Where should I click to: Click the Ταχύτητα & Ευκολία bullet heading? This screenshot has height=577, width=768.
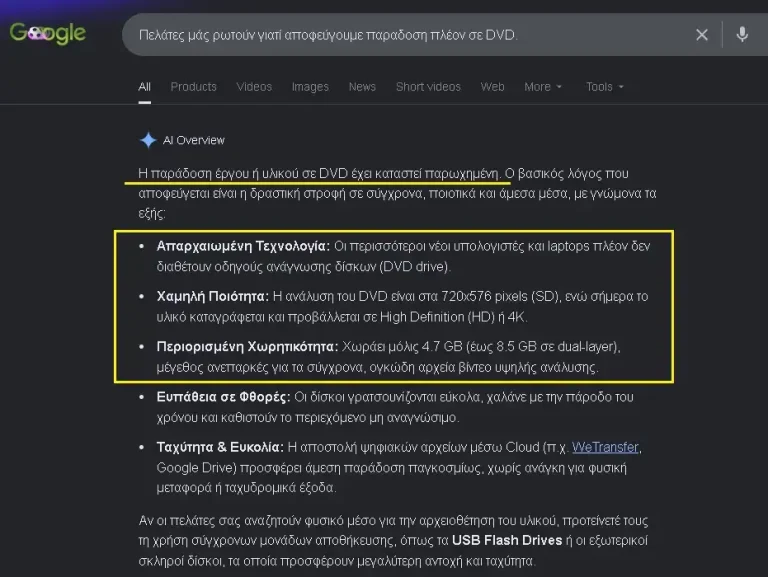pos(220,447)
